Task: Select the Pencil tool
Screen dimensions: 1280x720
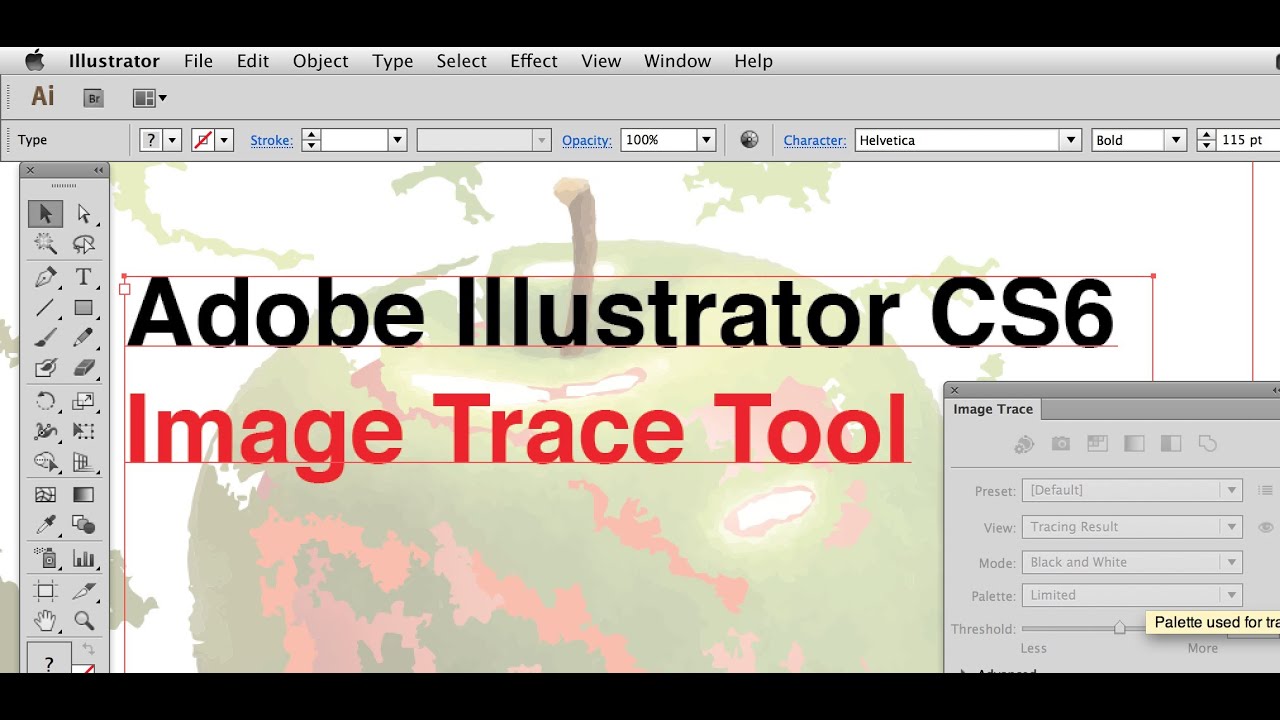Action: pyautogui.click(x=84, y=338)
